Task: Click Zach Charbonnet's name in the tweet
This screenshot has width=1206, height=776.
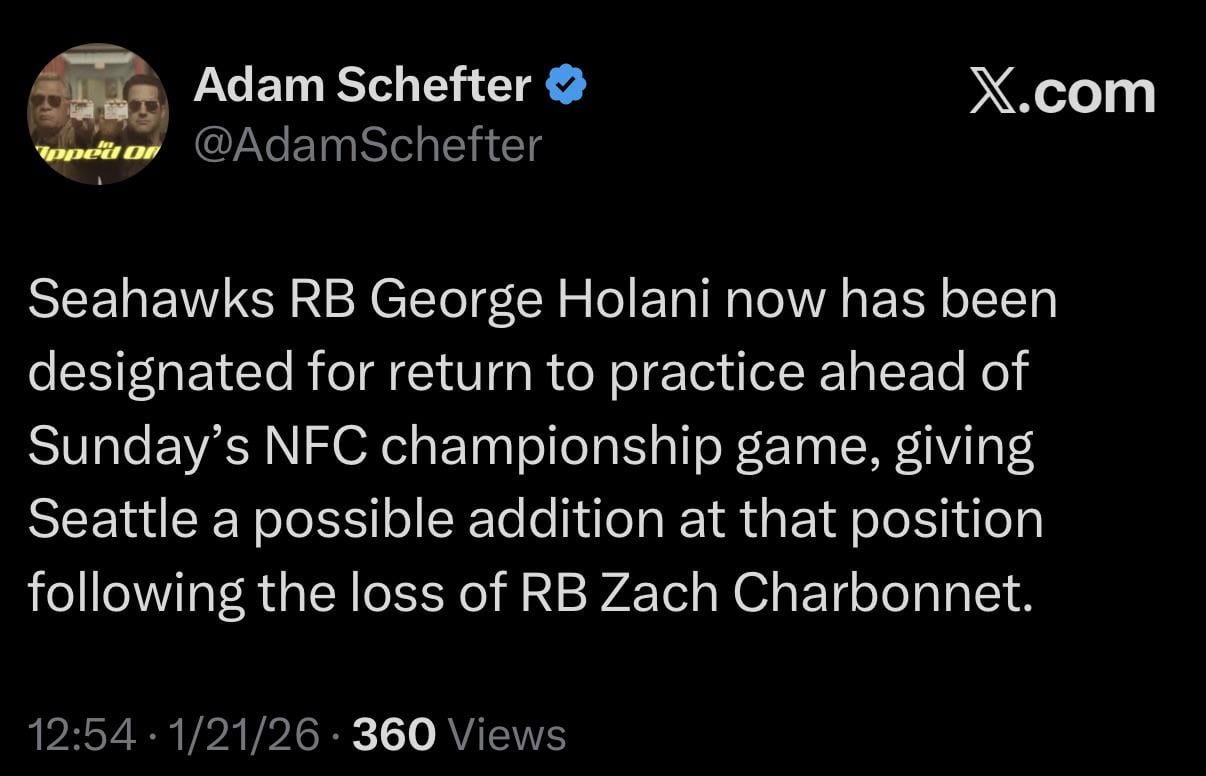Action: click(x=817, y=592)
